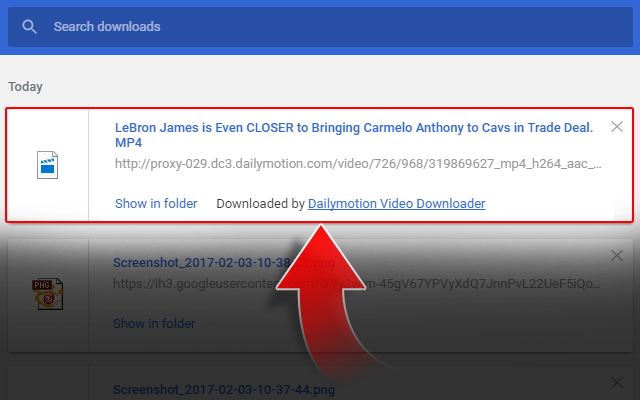Open the LeBron James MP4 file link
This screenshot has width=640, height=400.
pos(353,135)
